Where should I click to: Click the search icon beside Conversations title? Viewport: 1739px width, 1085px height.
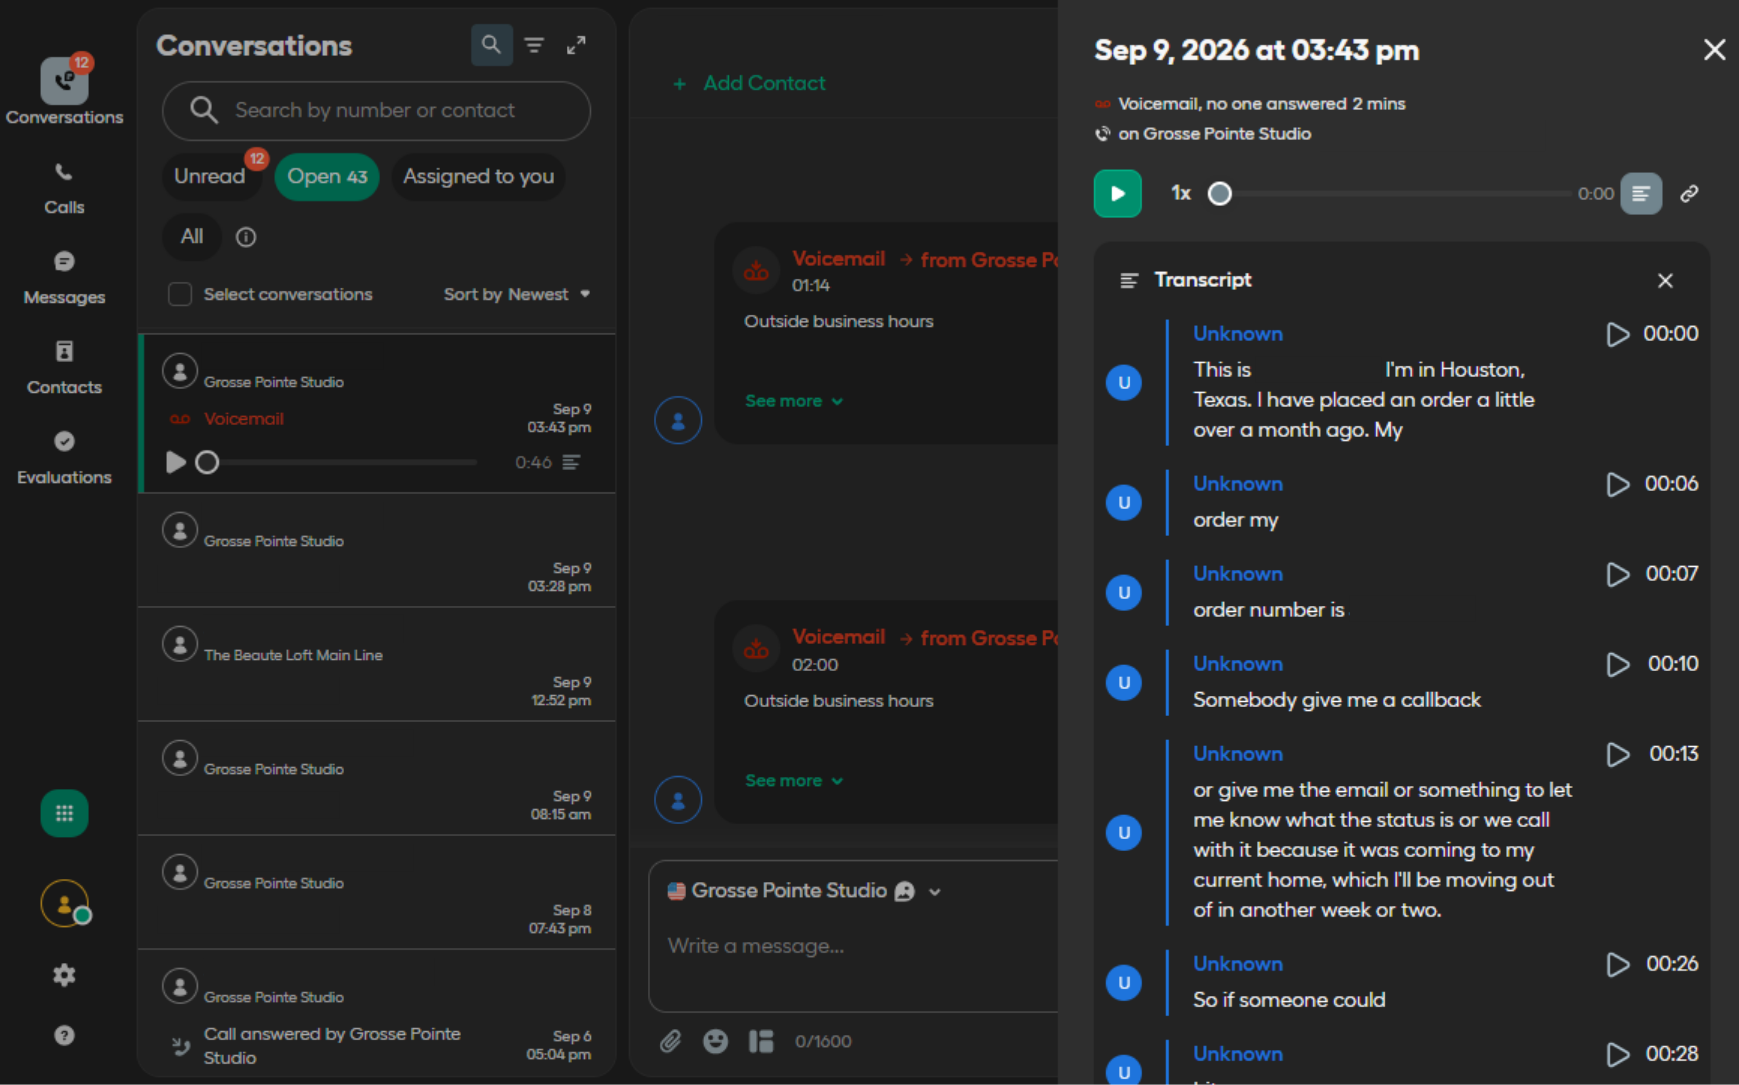coord(491,45)
